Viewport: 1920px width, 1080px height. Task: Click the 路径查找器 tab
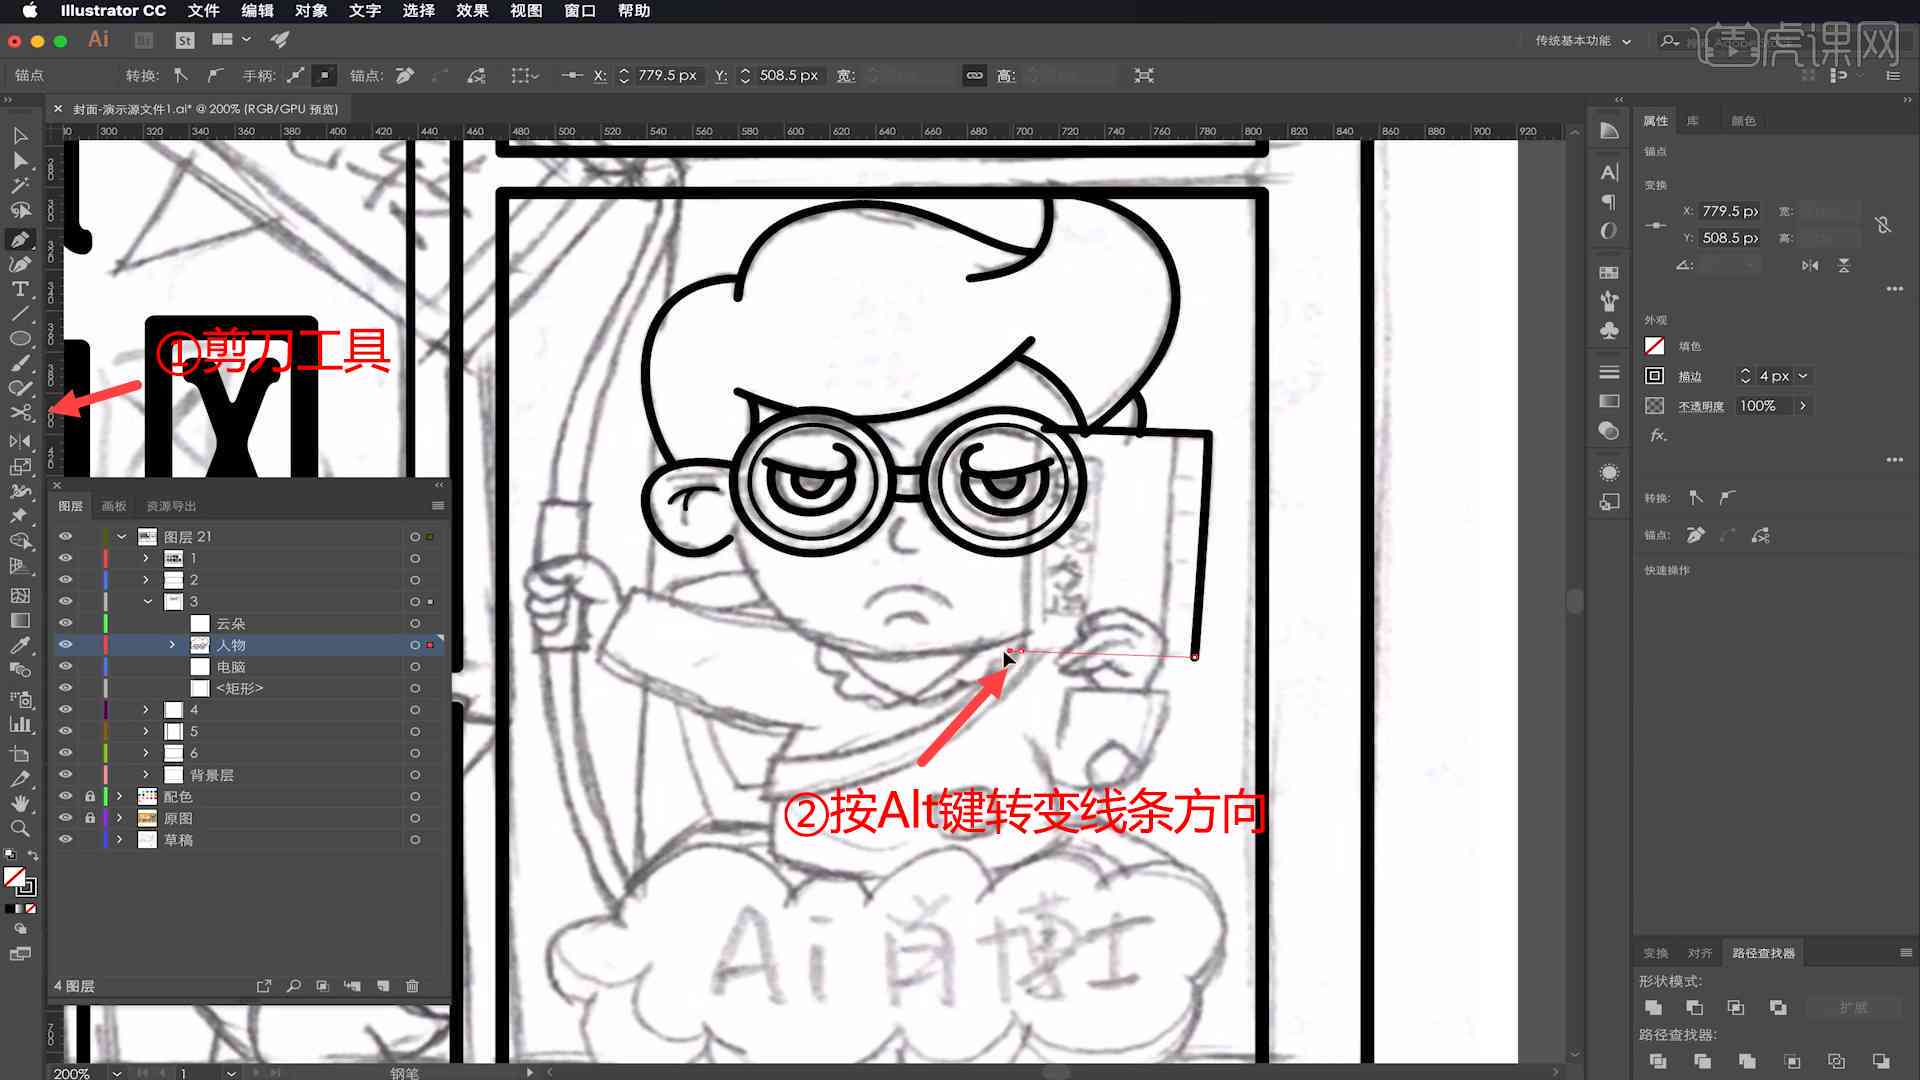[1763, 952]
